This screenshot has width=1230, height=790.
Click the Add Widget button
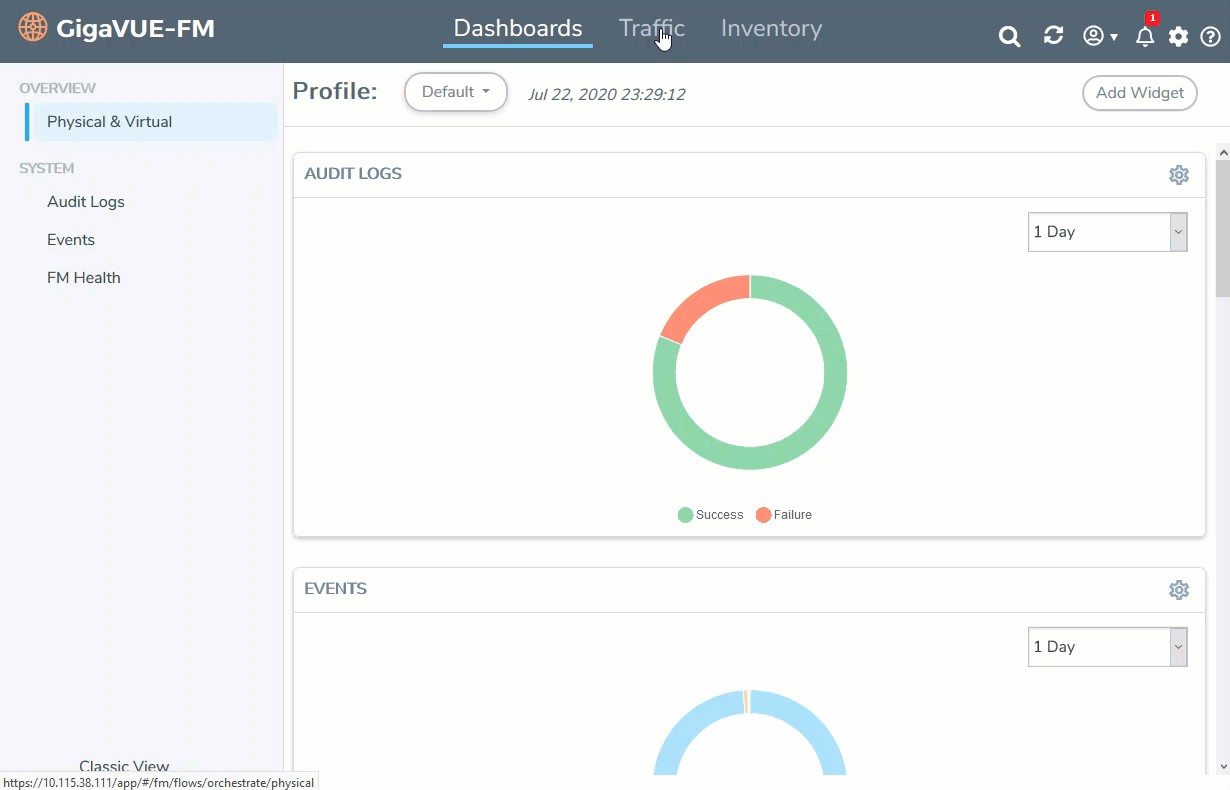(x=1139, y=93)
